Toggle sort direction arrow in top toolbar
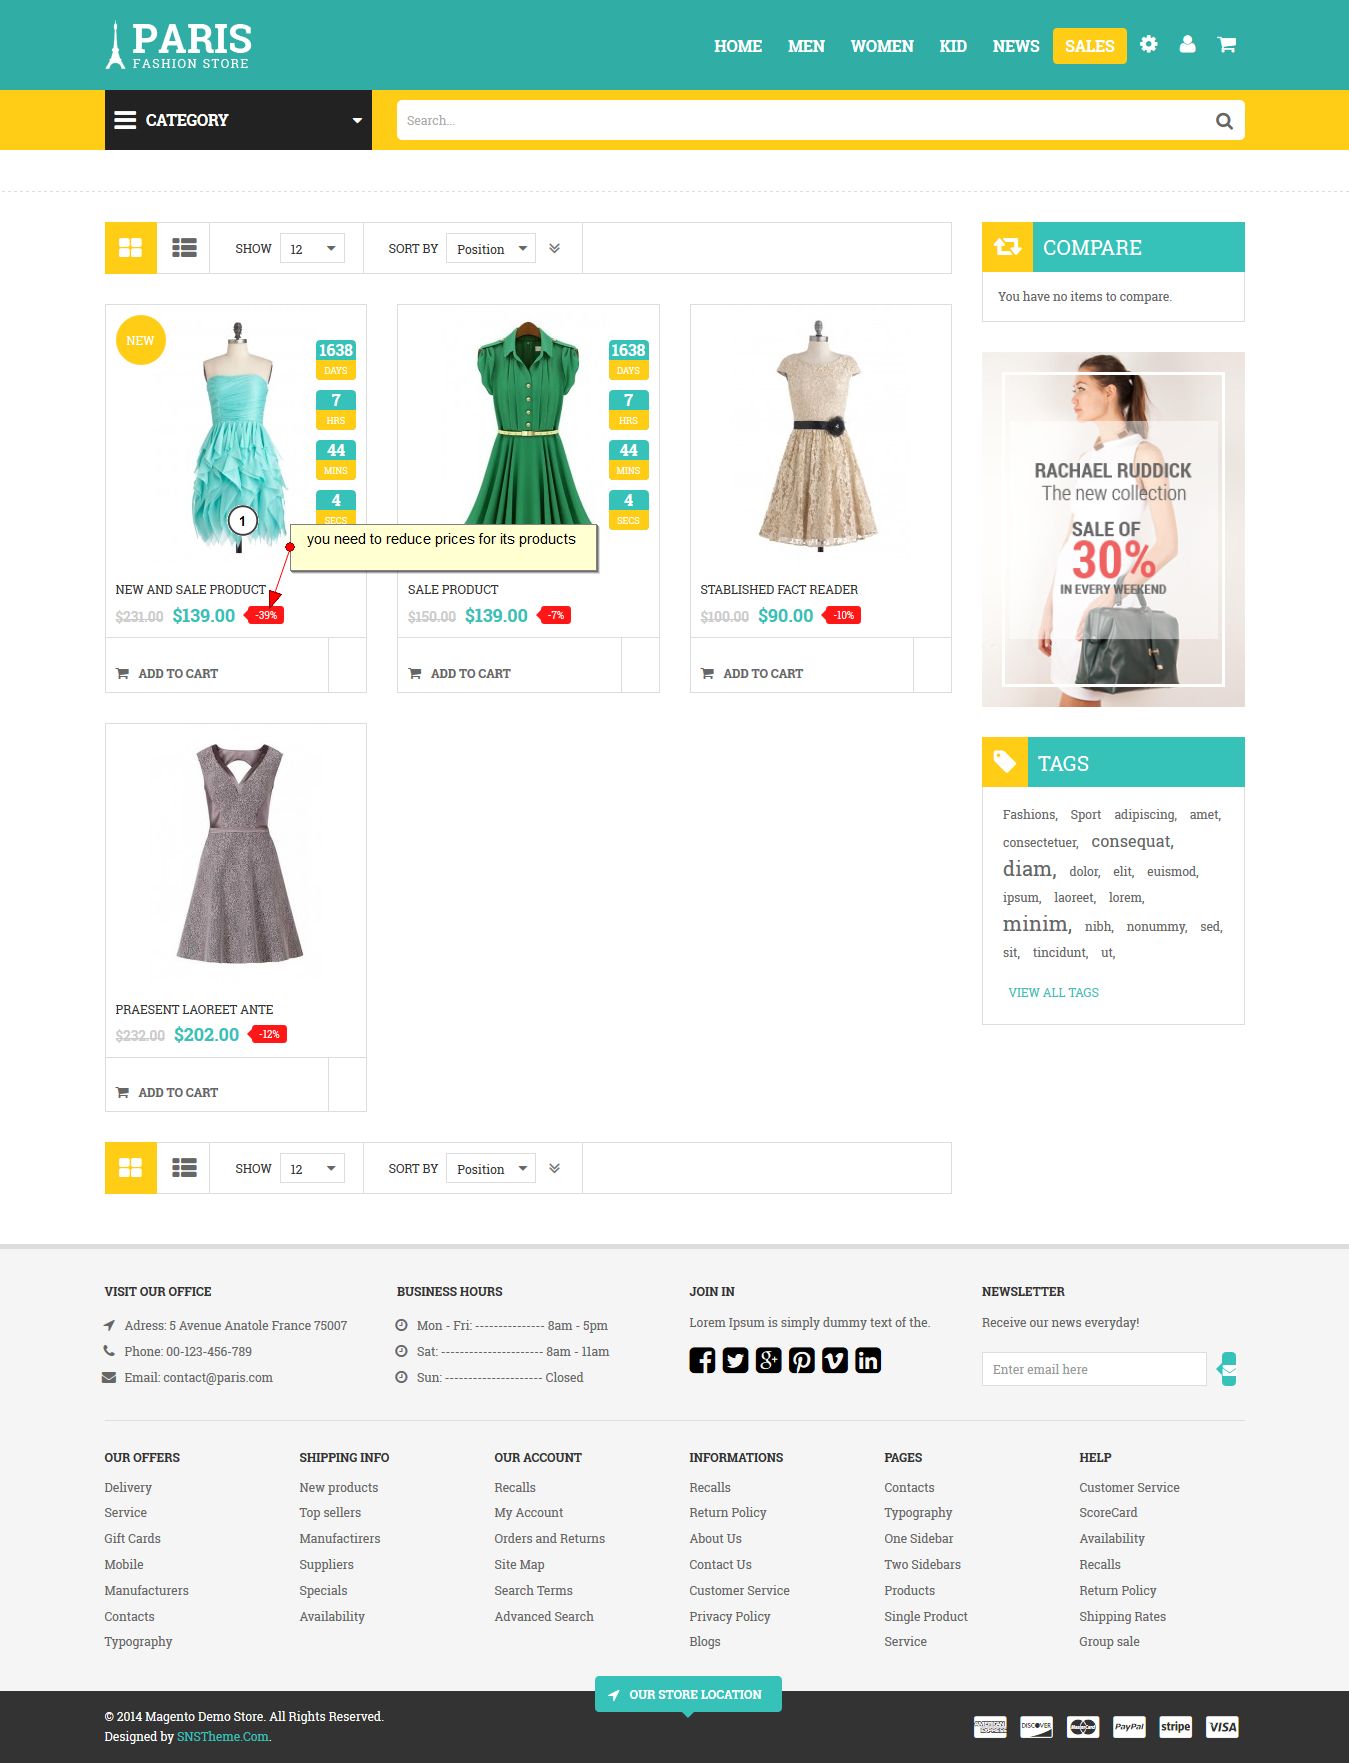Viewport: 1349px width, 1763px height. tap(555, 248)
